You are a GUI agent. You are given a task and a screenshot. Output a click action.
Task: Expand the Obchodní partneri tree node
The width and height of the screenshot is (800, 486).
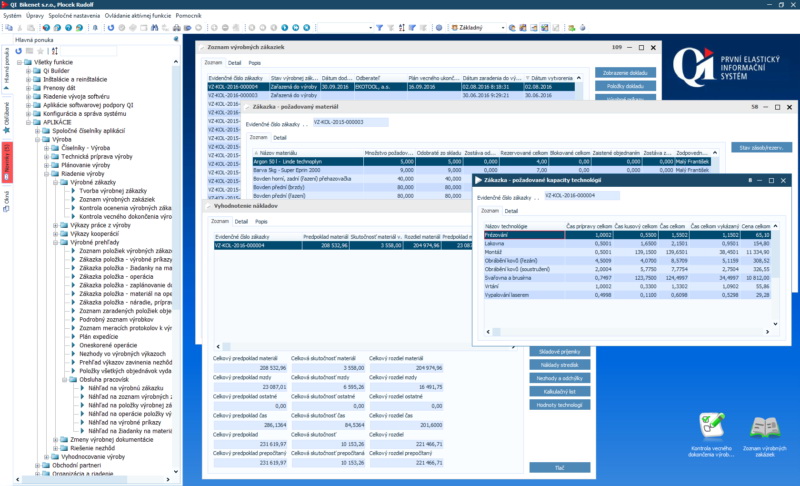click(x=37, y=465)
